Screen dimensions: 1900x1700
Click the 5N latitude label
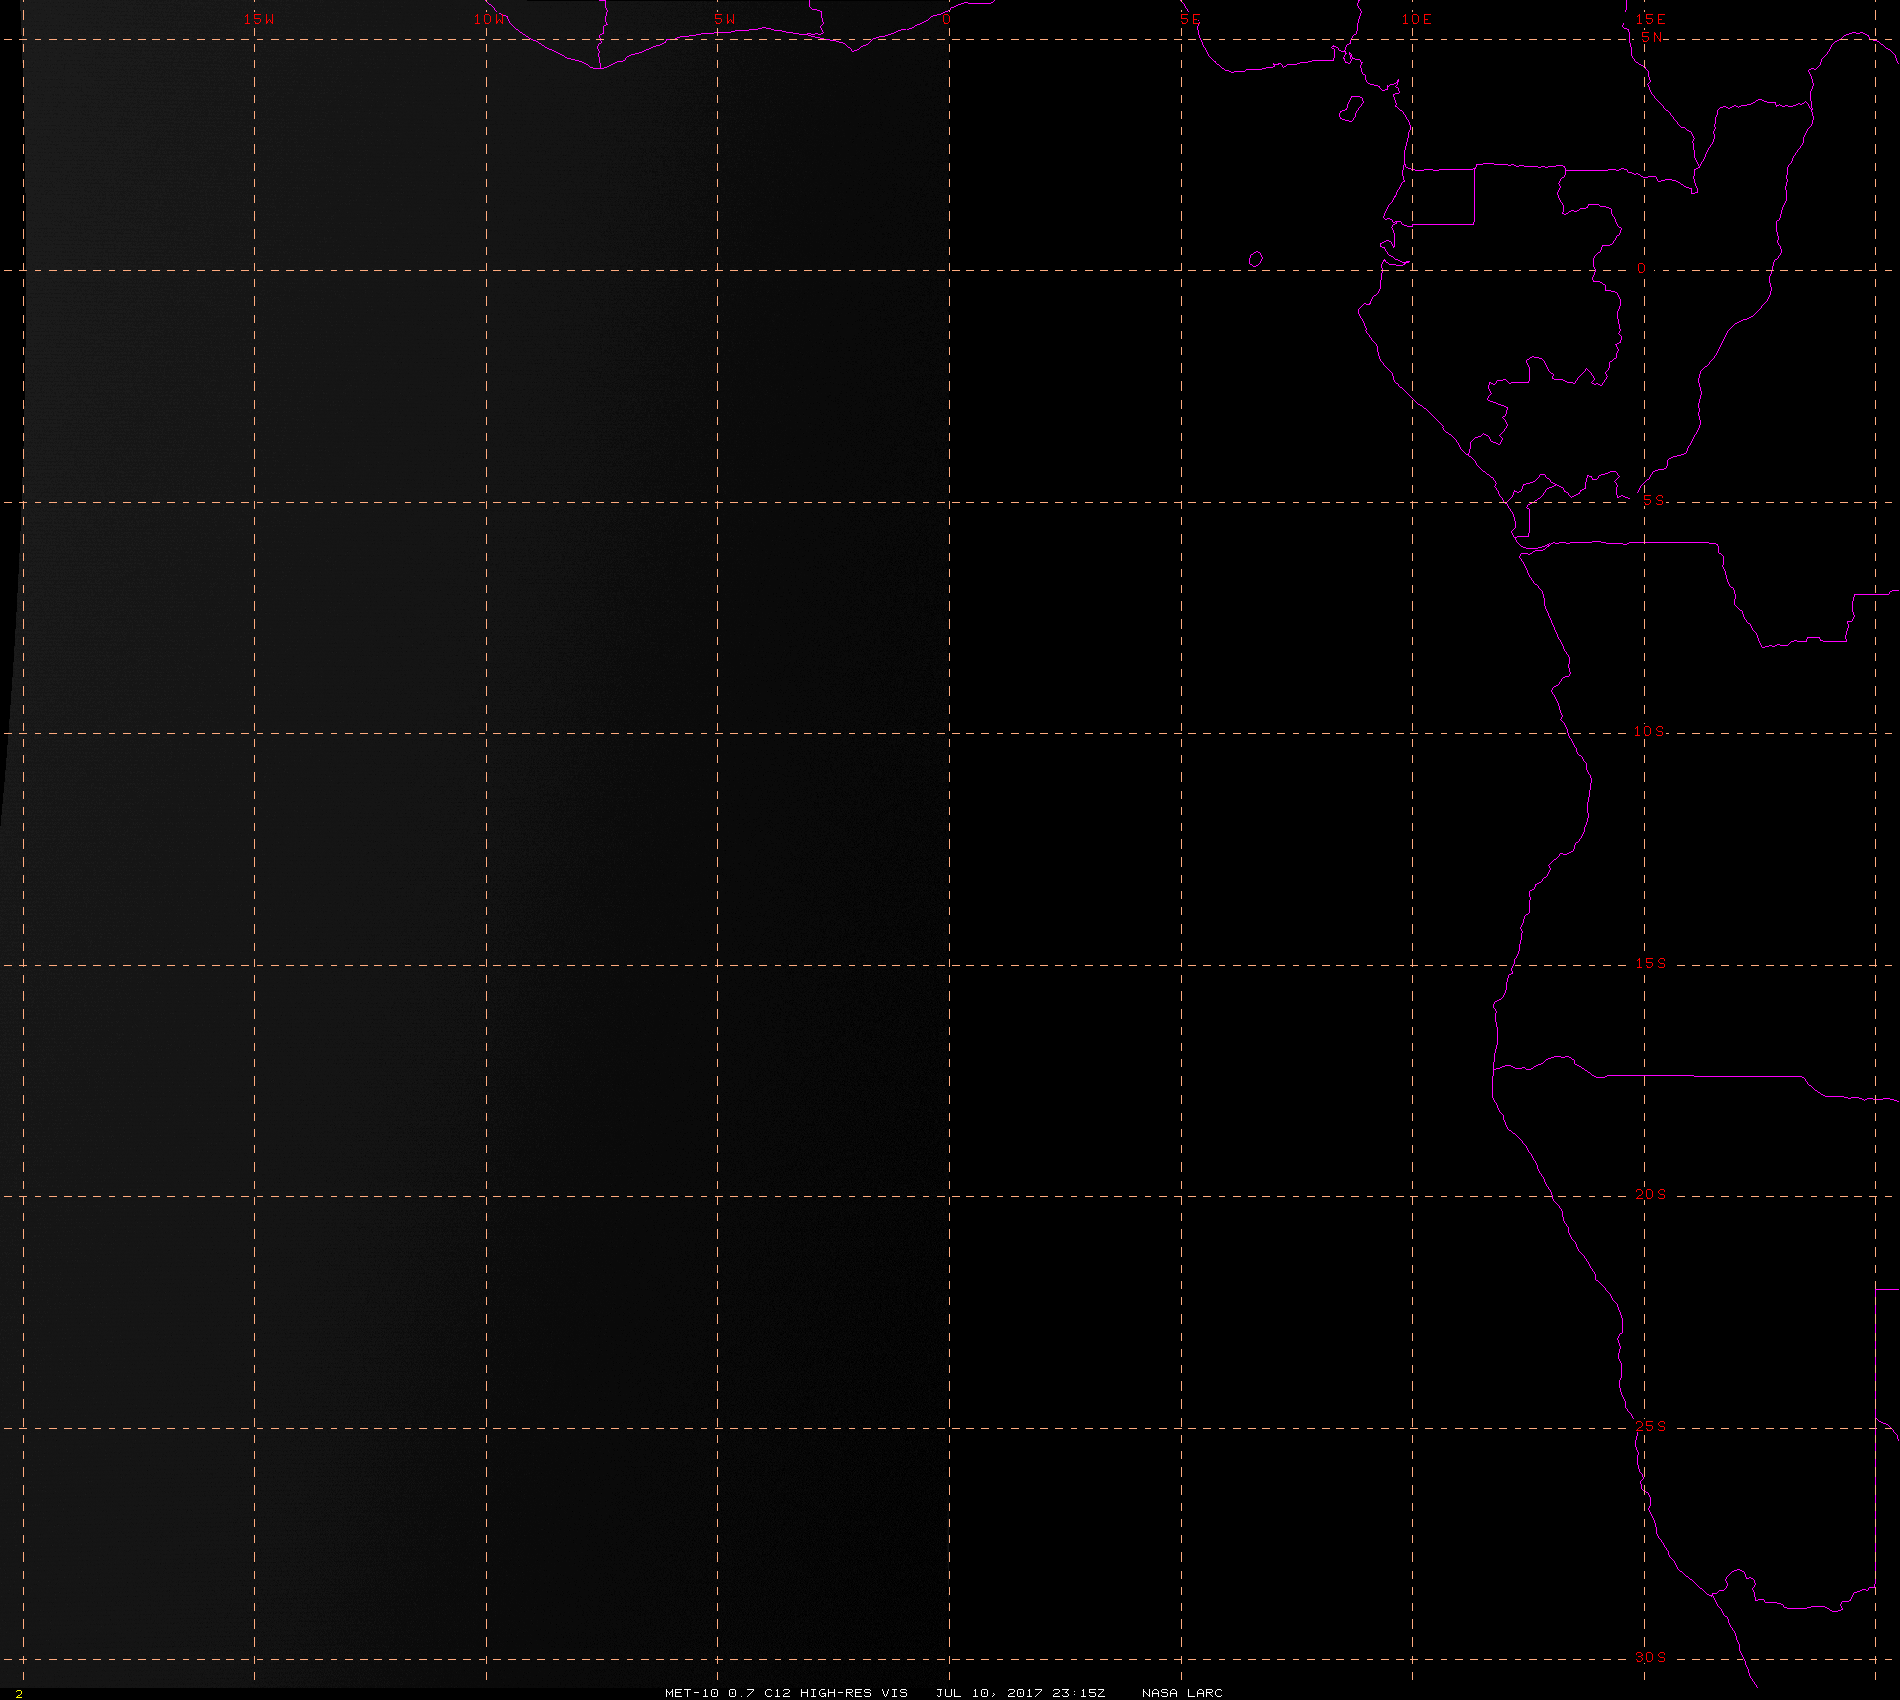[1652, 37]
